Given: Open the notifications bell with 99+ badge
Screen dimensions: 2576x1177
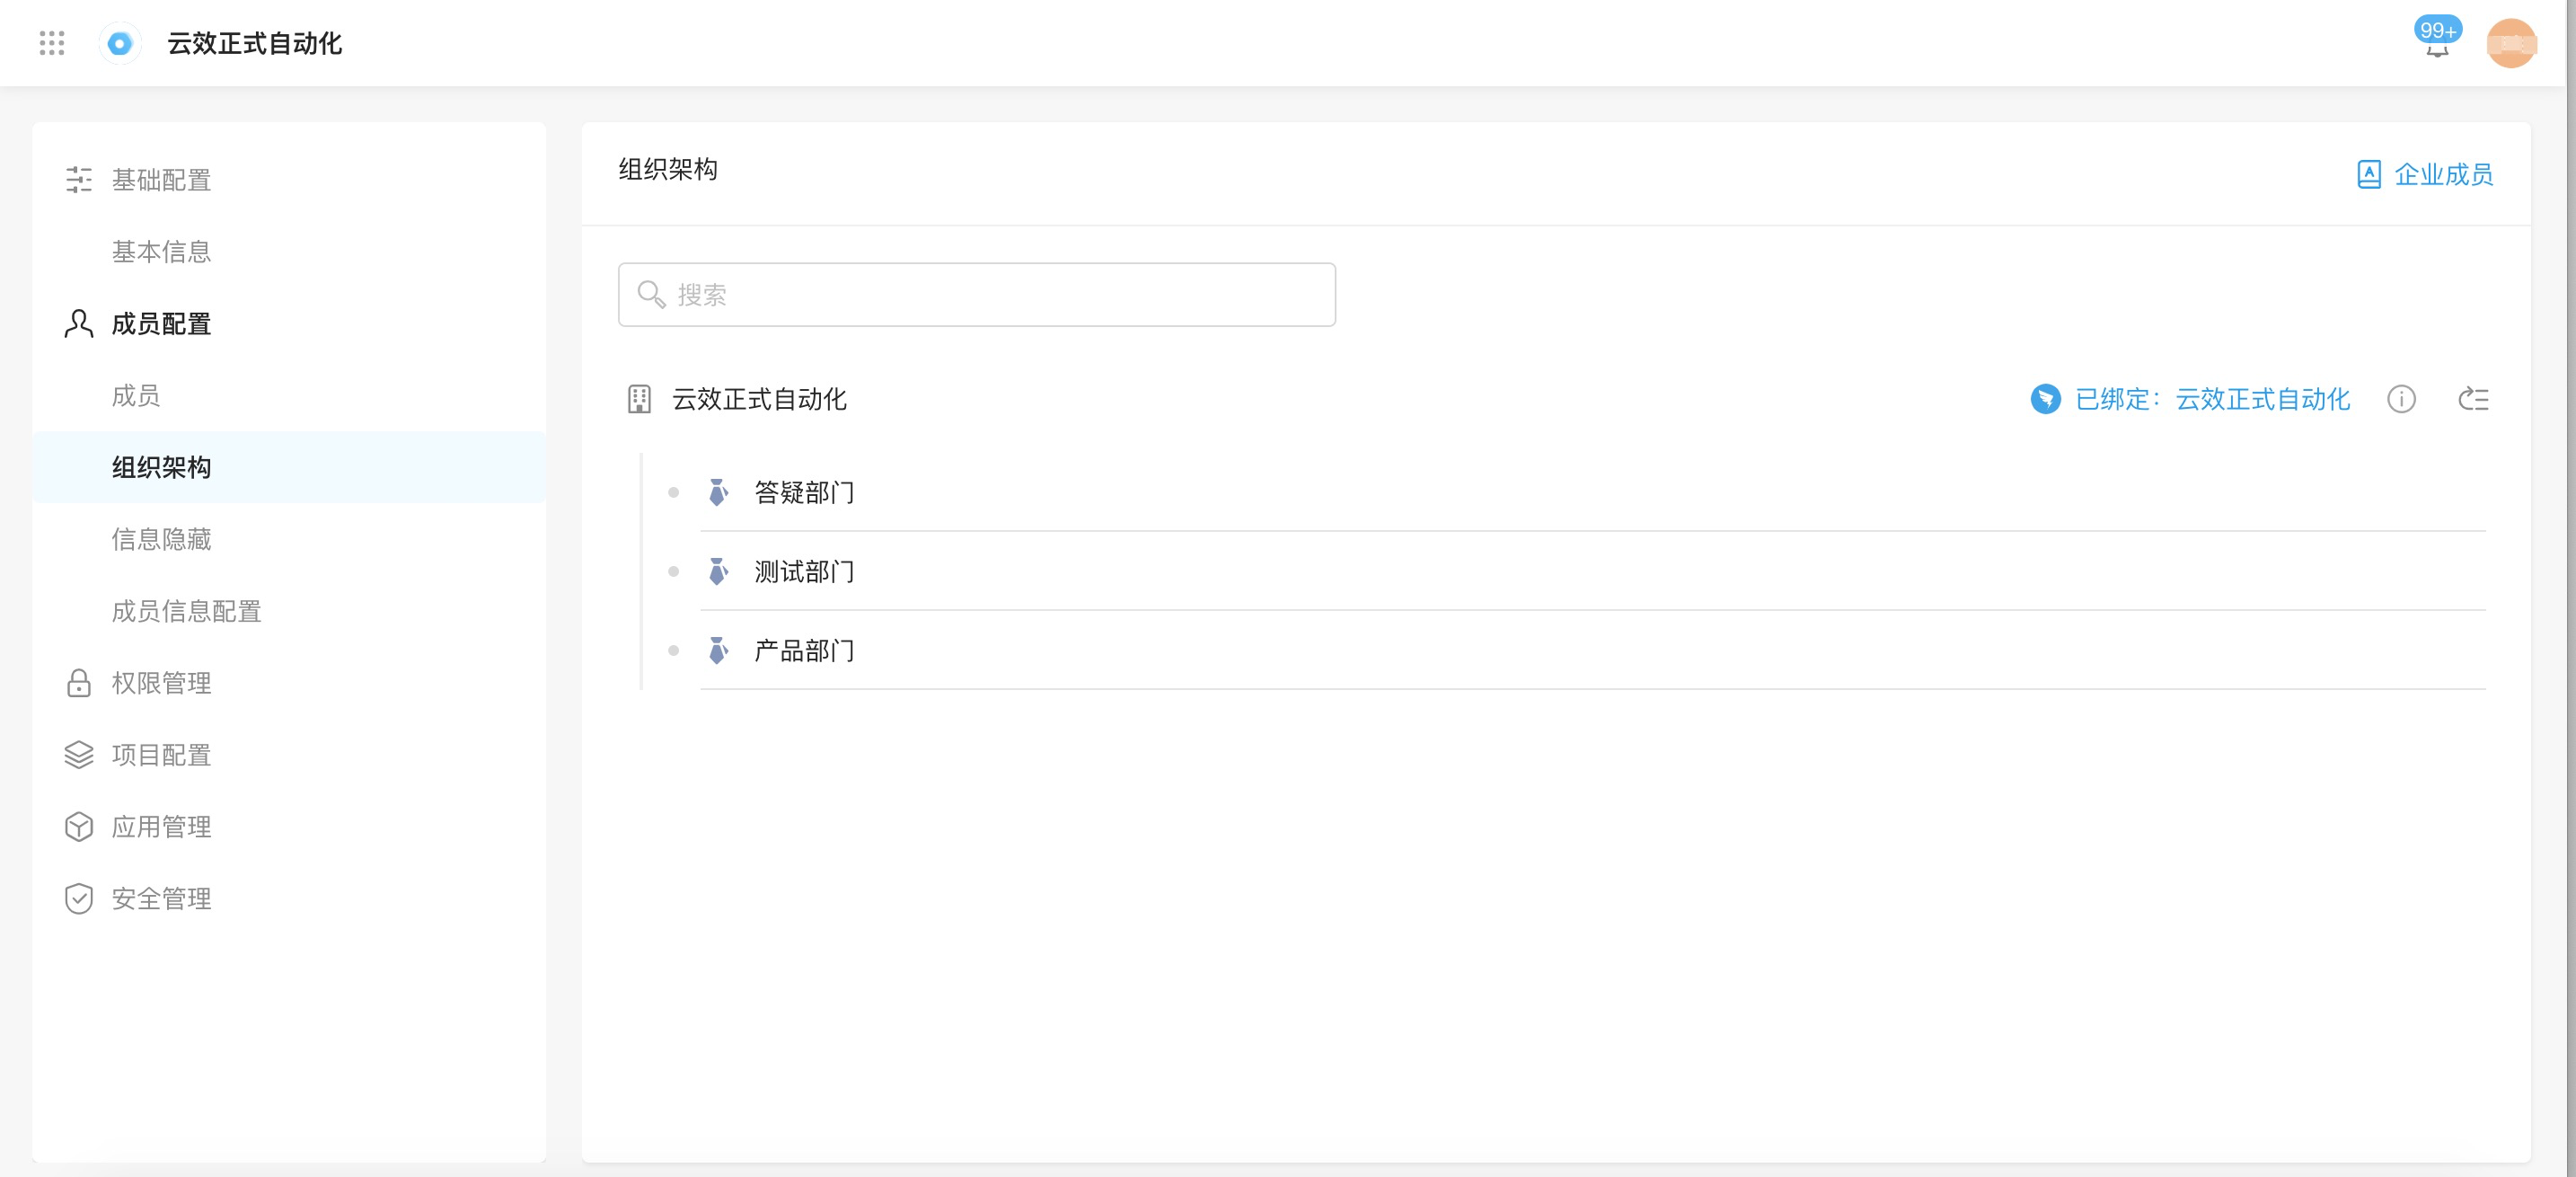Looking at the screenshot, I should 2436,44.
